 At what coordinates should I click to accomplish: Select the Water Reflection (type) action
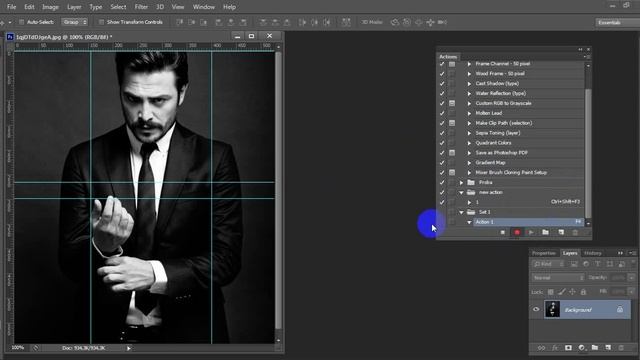pos(500,93)
